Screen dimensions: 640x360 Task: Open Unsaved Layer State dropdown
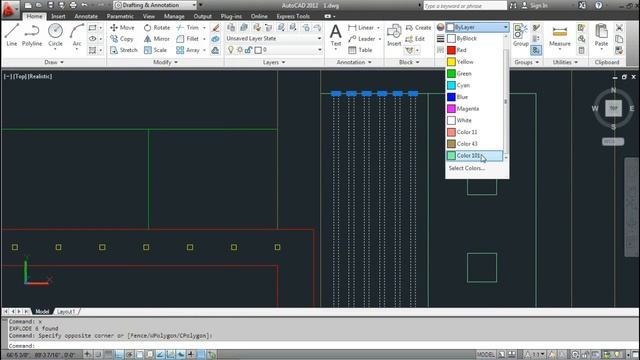pos(274,38)
